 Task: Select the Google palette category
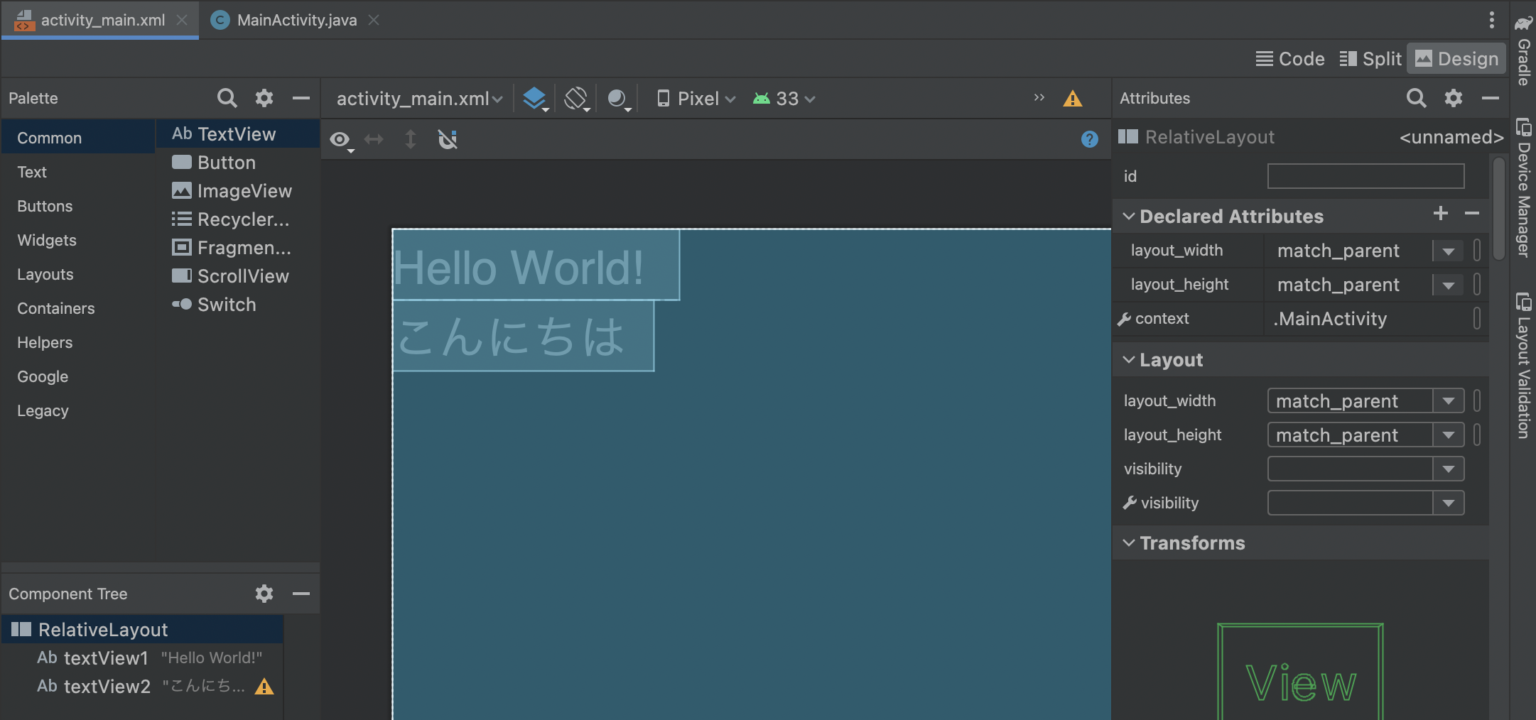click(78, 376)
